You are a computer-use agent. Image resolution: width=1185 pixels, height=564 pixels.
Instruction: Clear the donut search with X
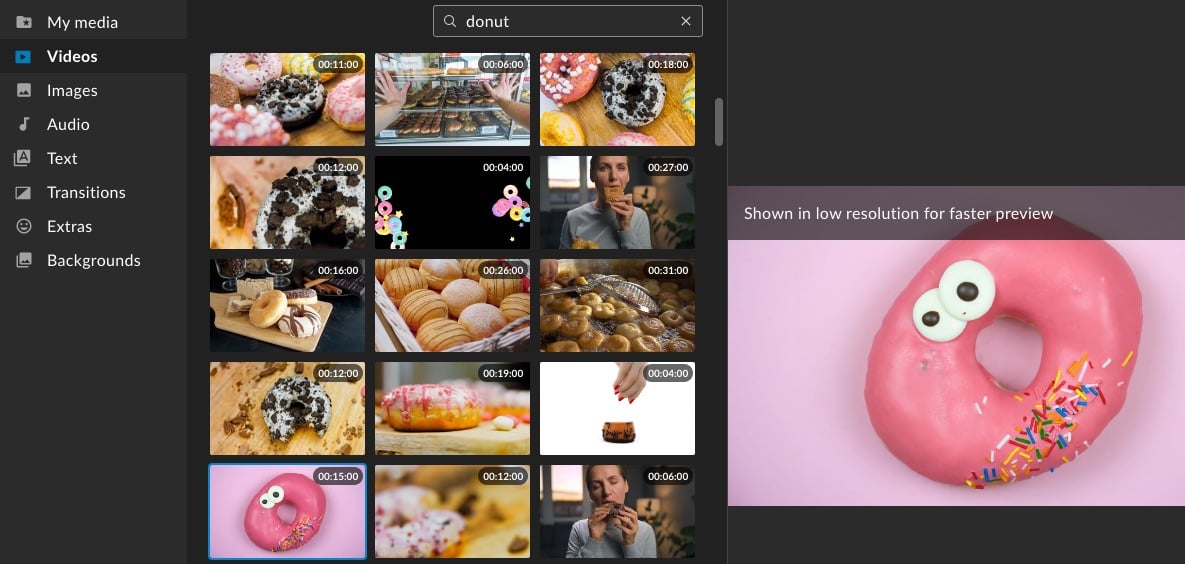click(x=685, y=21)
